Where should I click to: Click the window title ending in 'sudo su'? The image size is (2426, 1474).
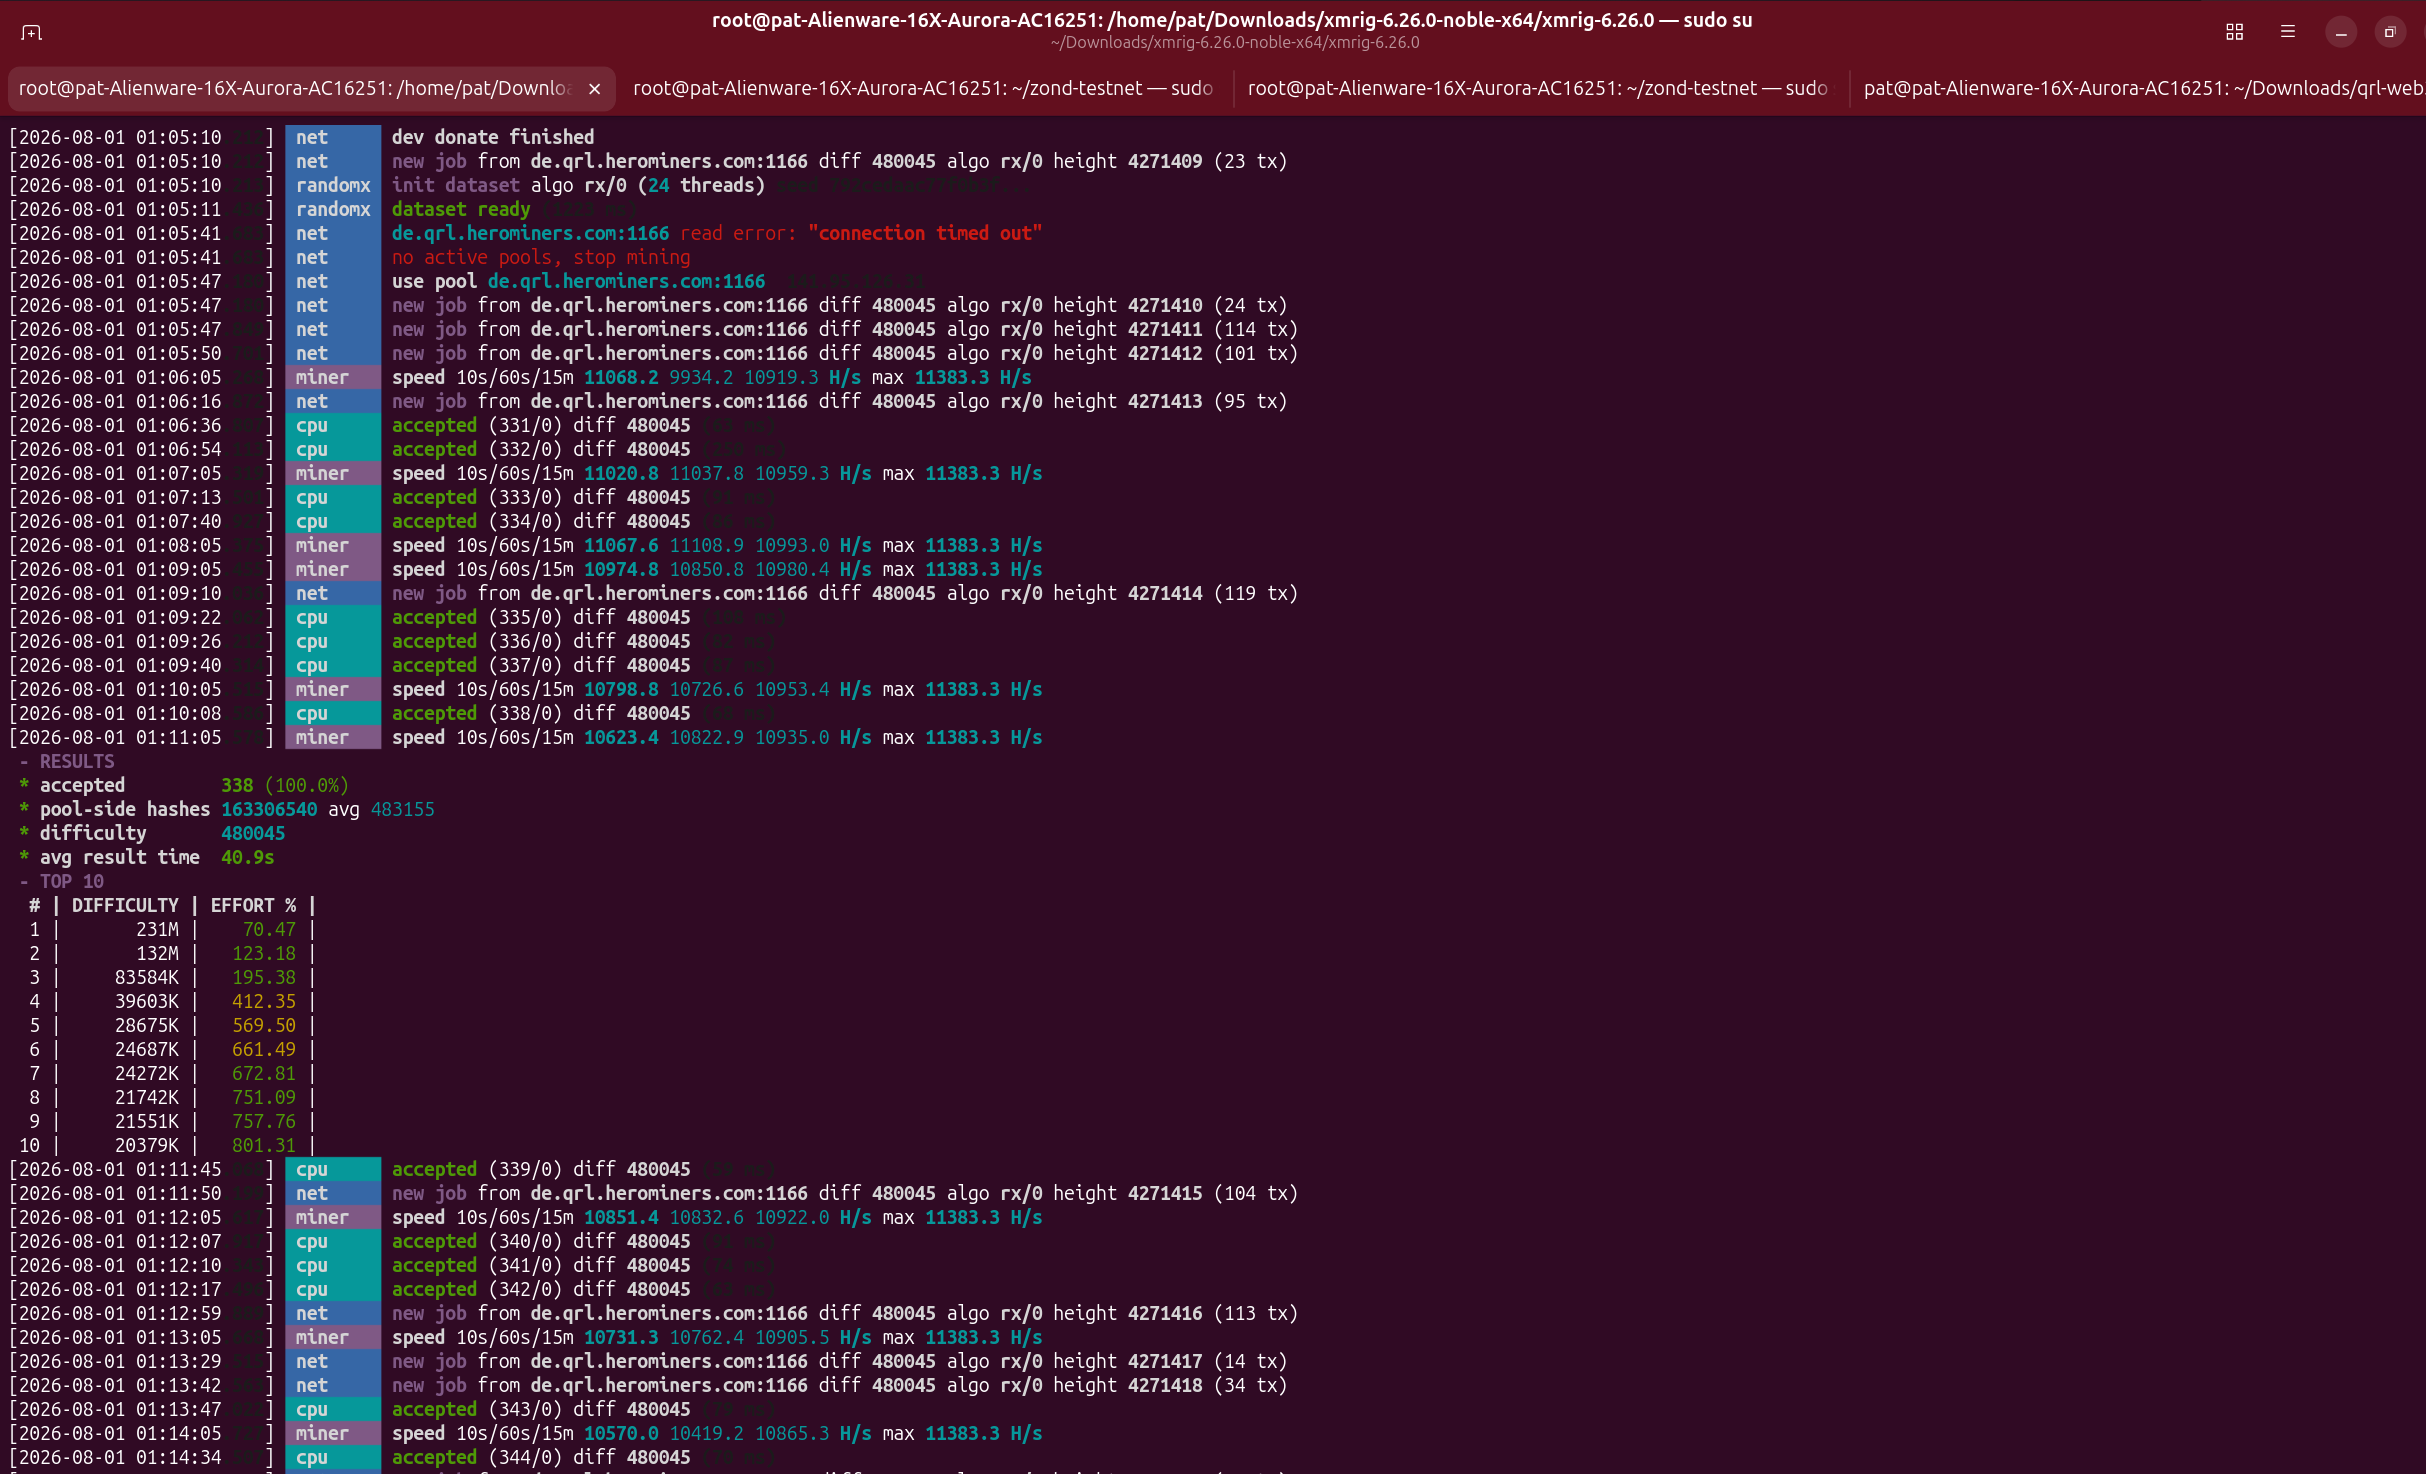(1232, 20)
